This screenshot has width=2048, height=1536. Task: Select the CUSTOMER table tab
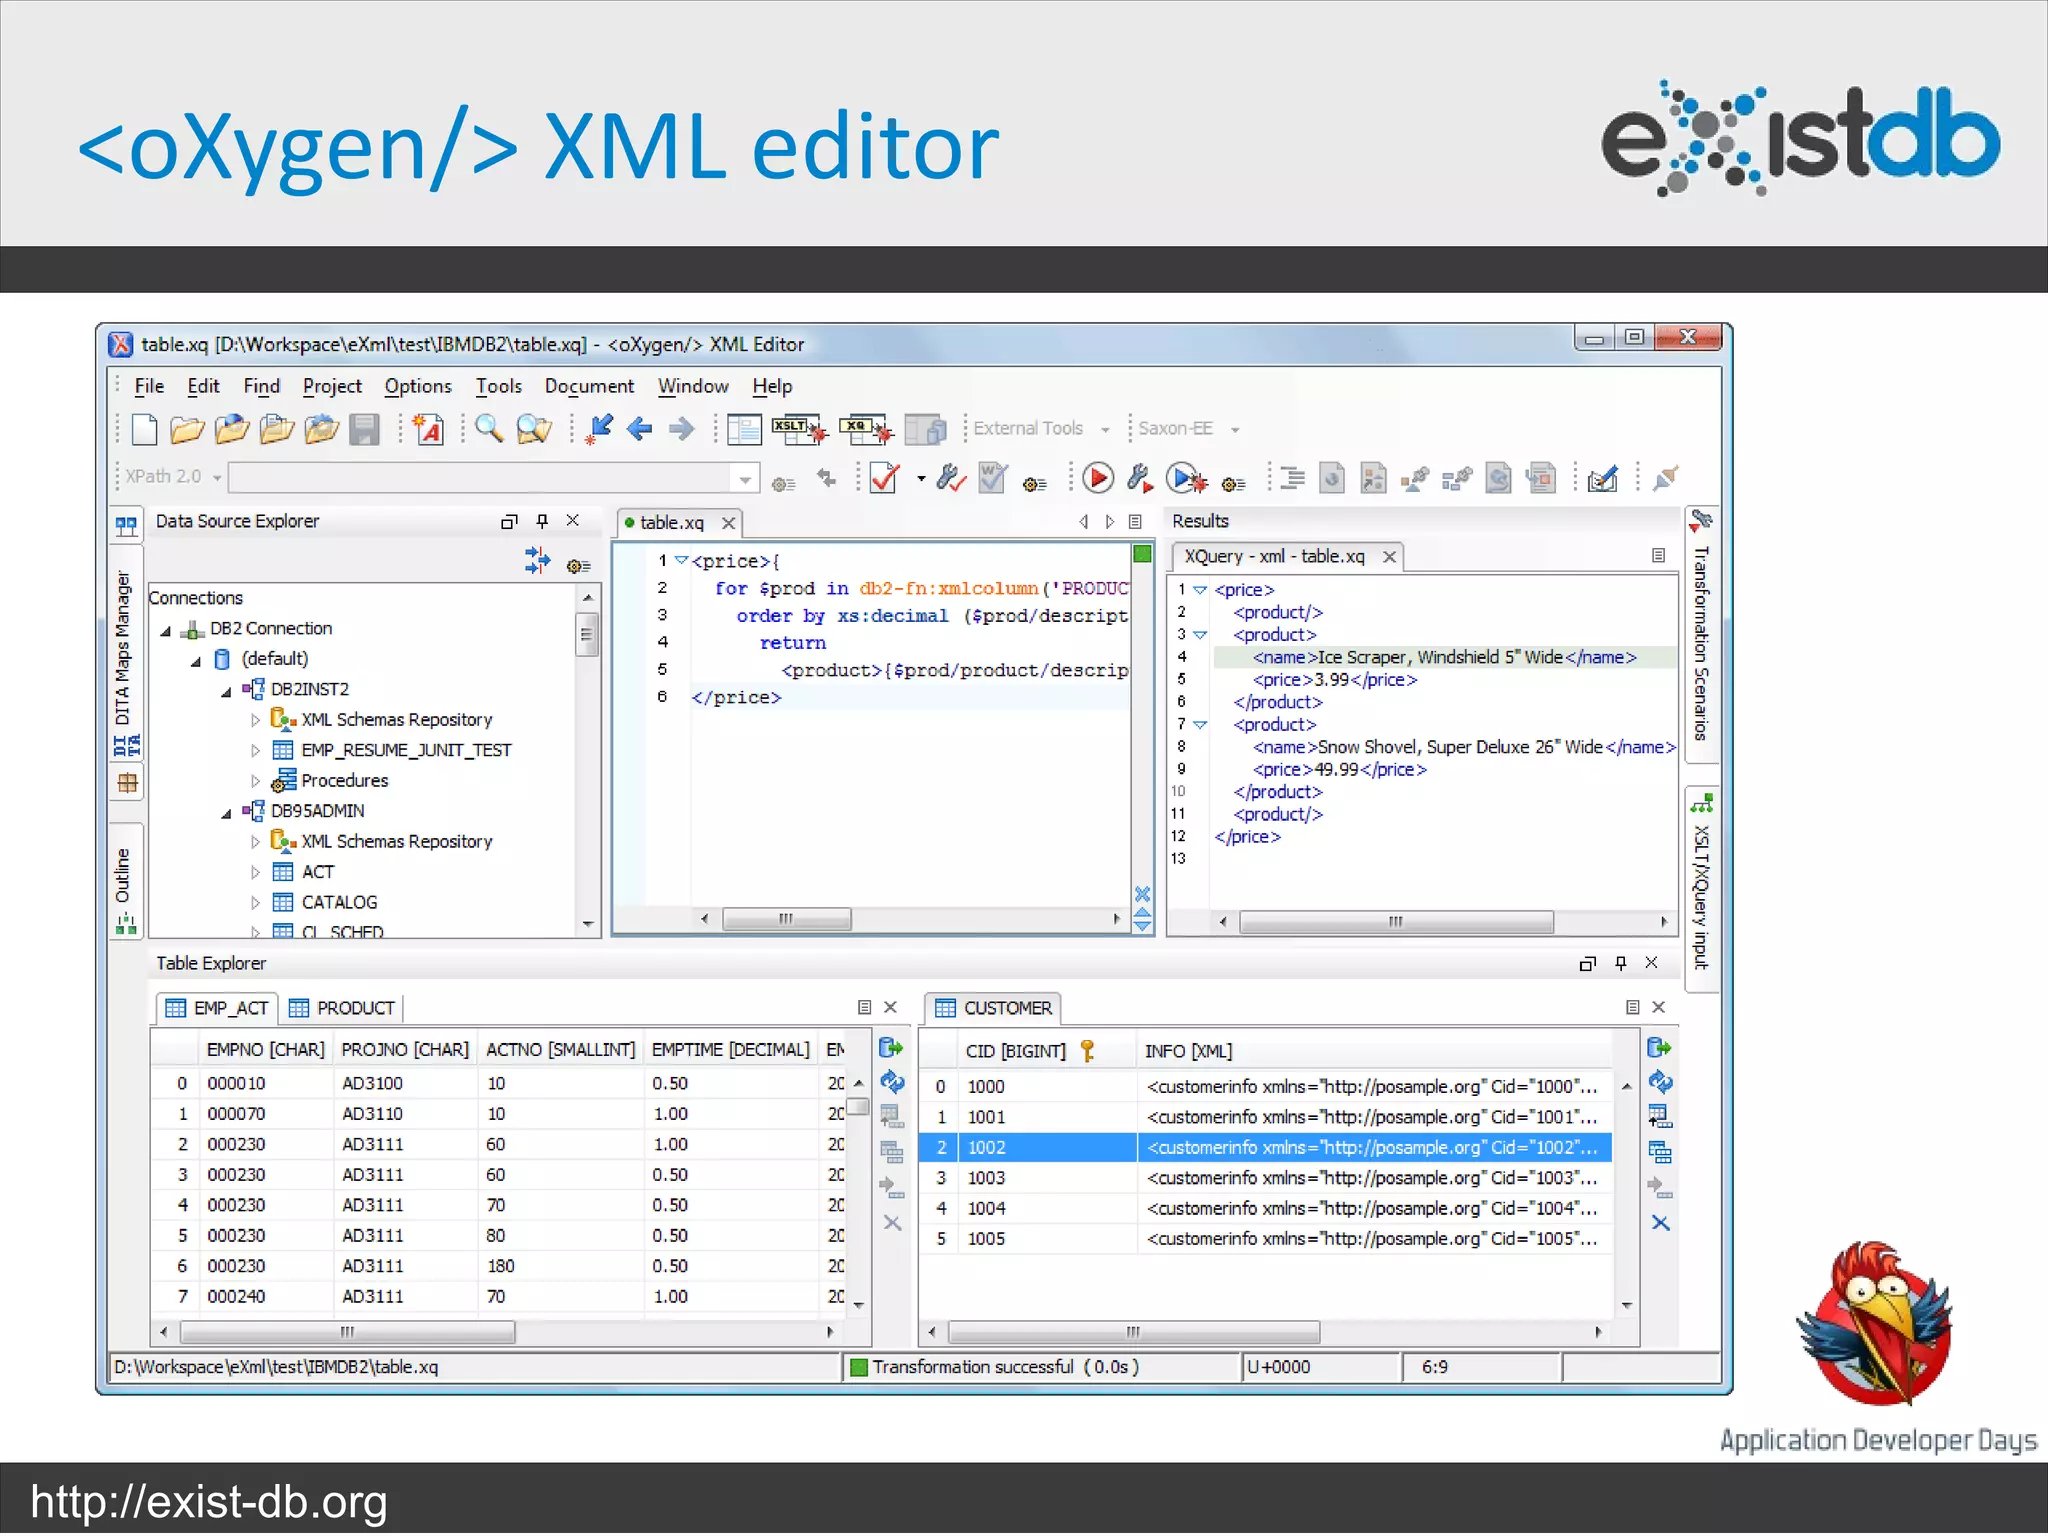coord(993,1008)
